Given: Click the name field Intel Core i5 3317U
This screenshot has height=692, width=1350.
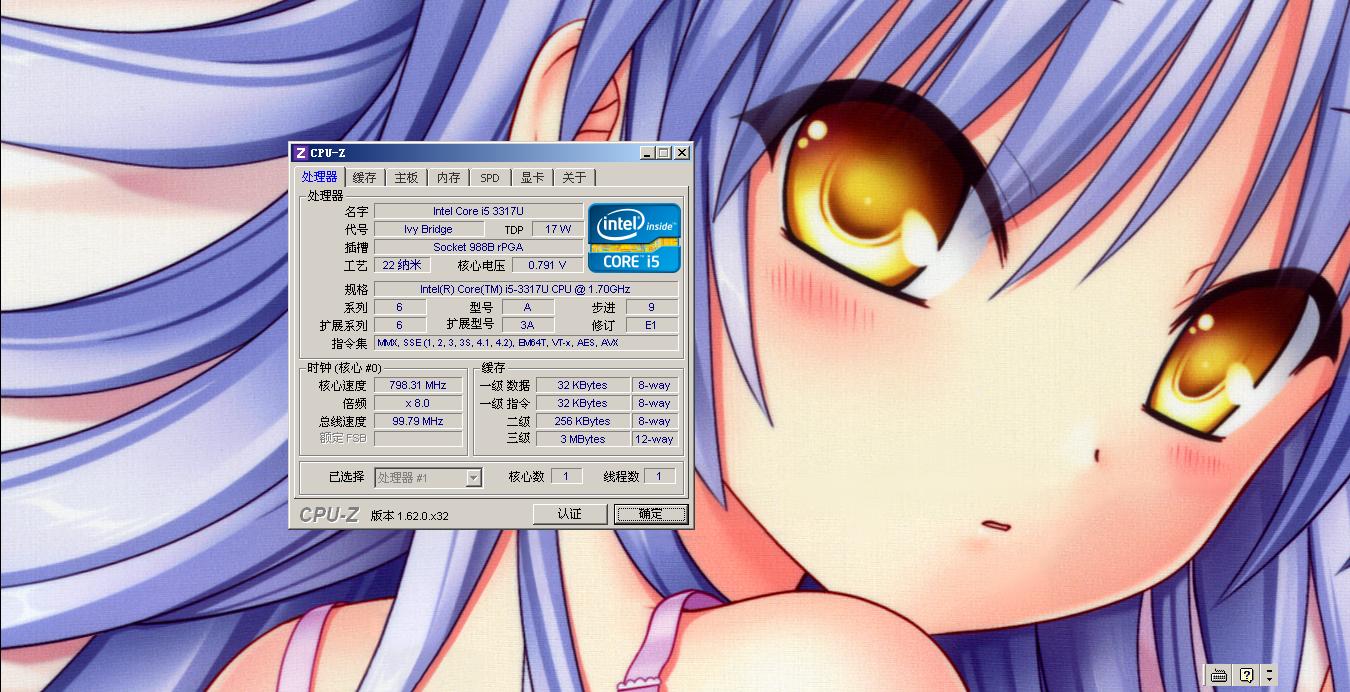Looking at the screenshot, I should pyautogui.click(x=478, y=211).
